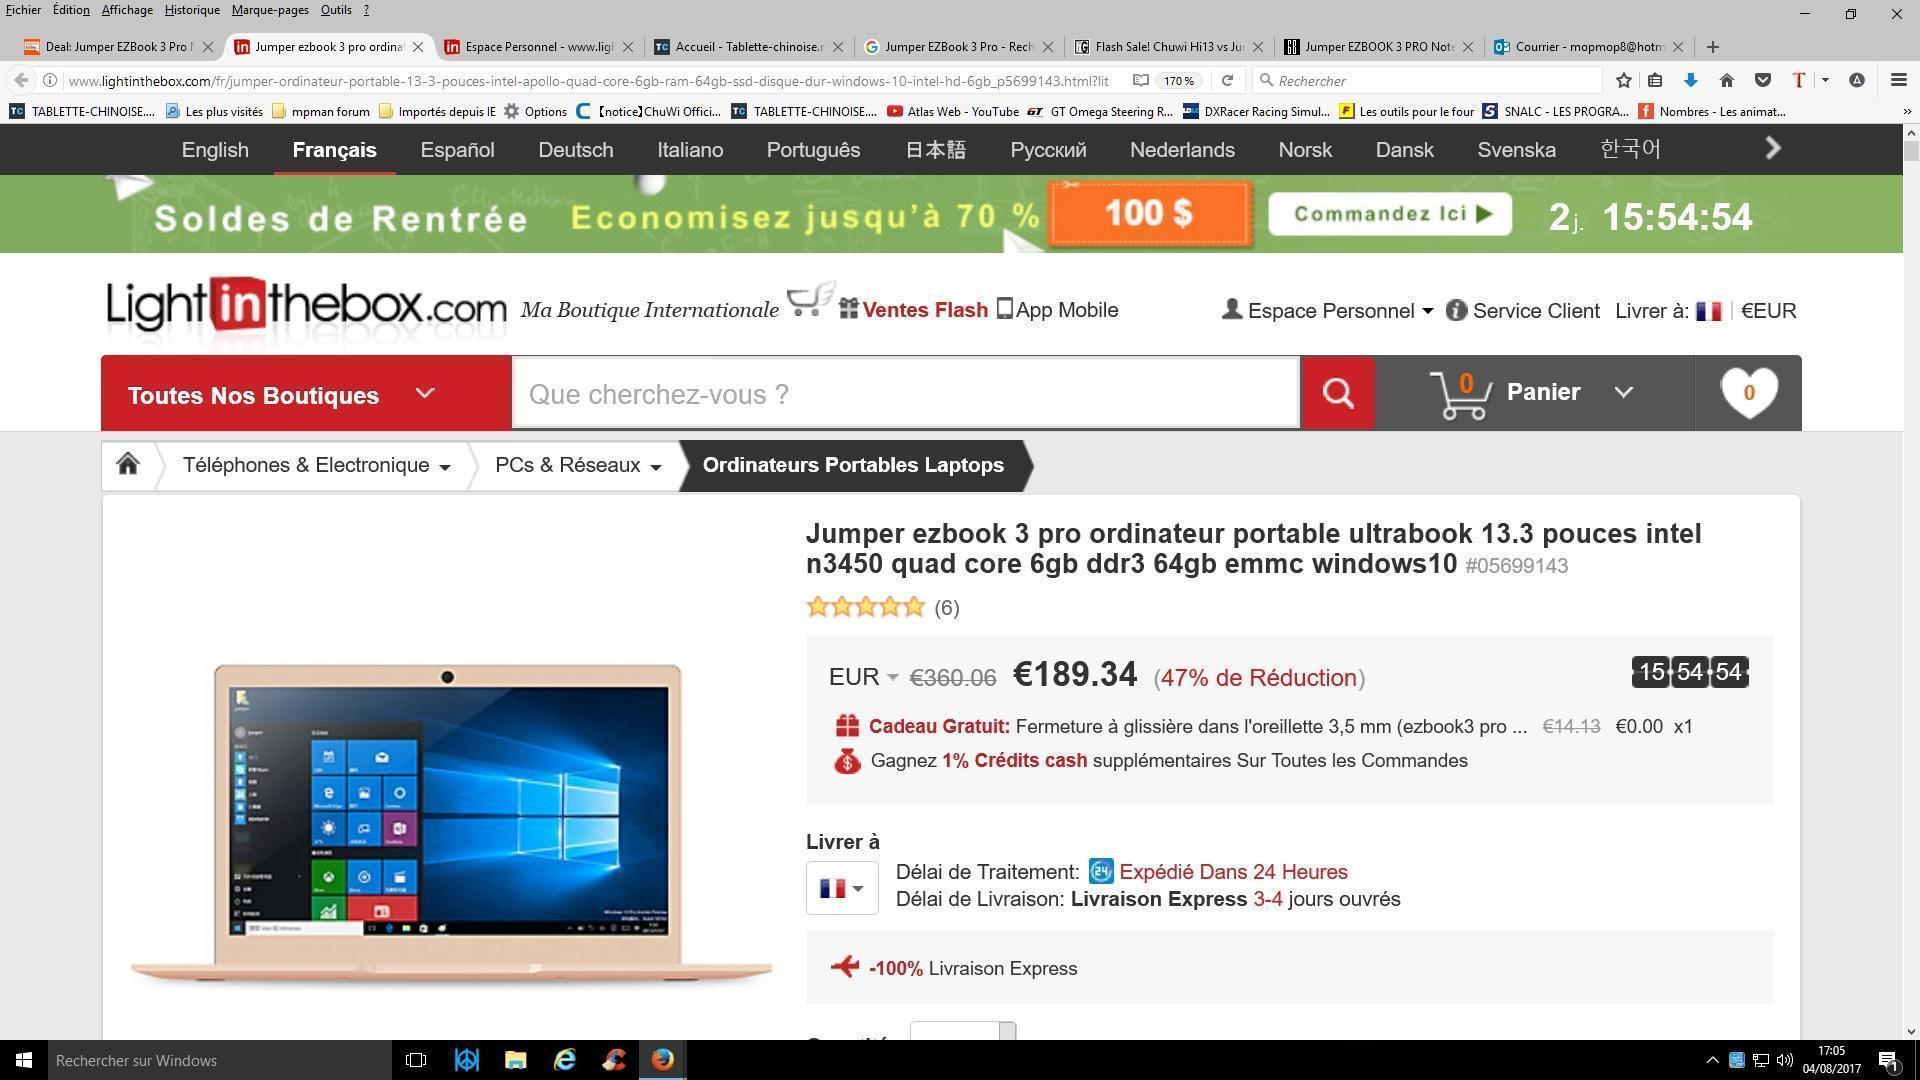This screenshot has width=1920, height=1080.
Task: Click the Commandez Ici banner button
Action: (x=1390, y=214)
